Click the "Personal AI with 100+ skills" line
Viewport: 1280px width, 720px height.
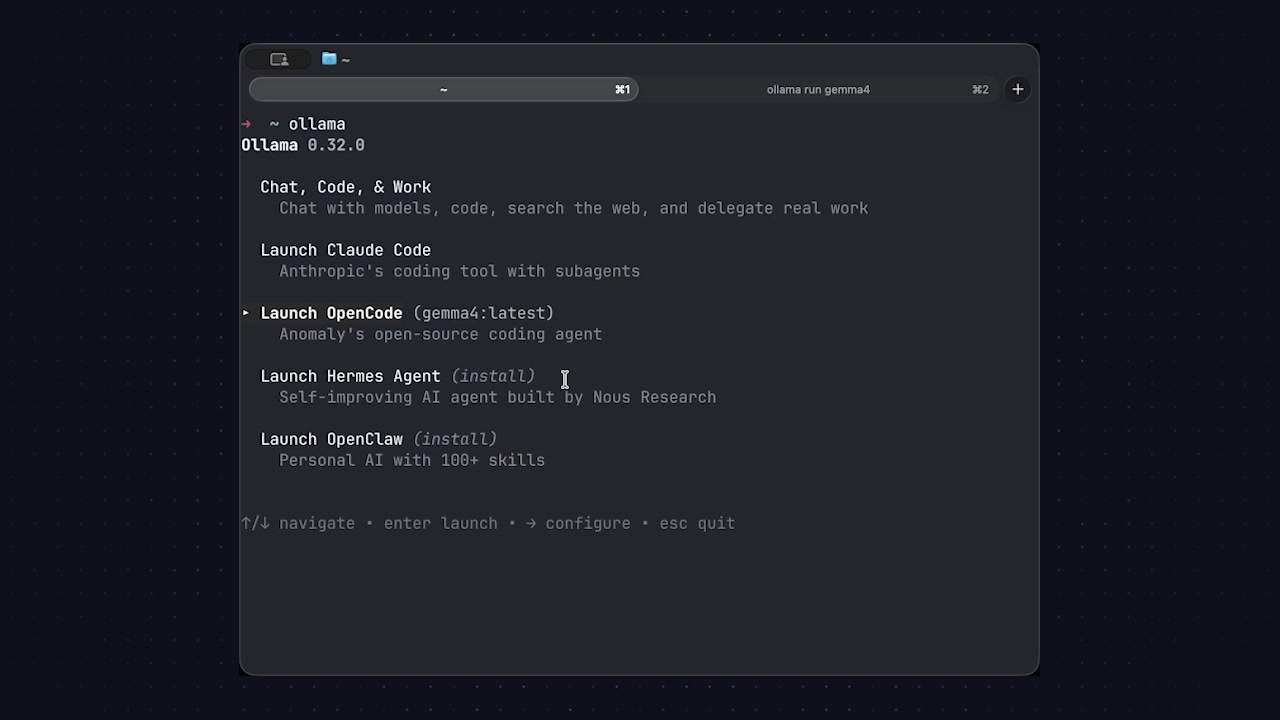(412, 460)
